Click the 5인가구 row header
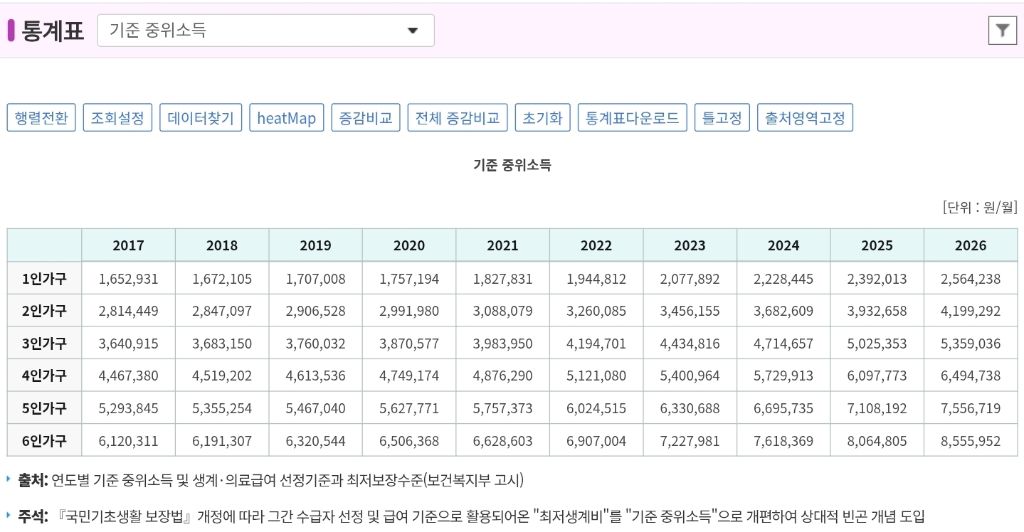Image resolution: width=1024 pixels, height=532 pixels. [44, 408]
